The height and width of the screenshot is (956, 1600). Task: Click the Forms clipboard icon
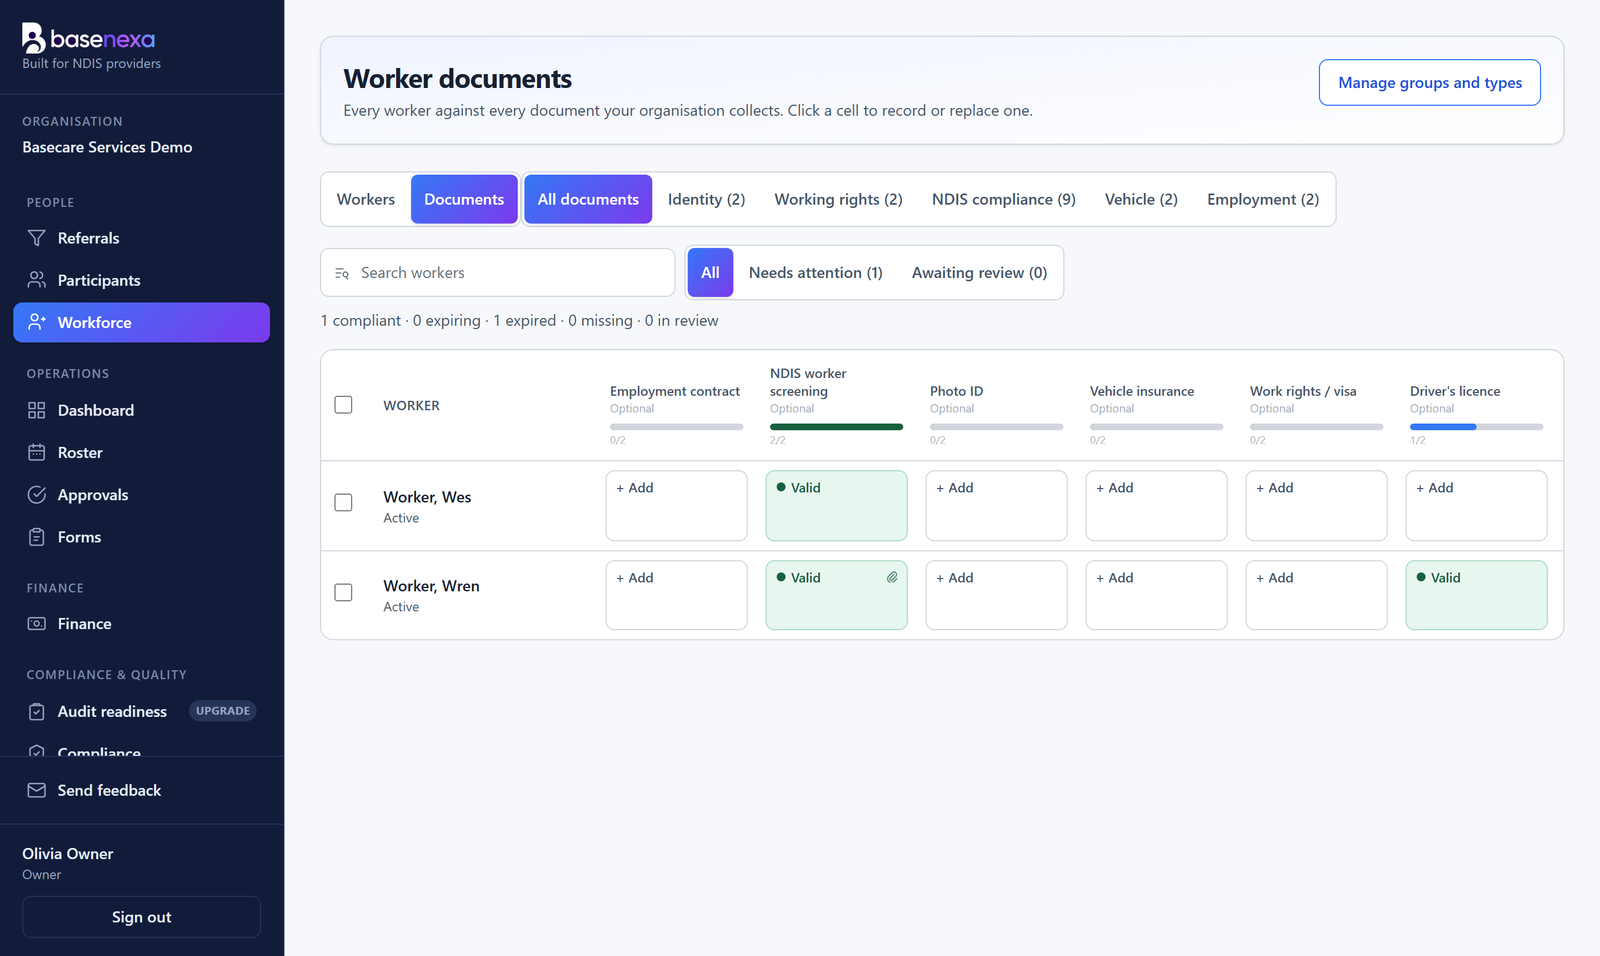(37, 537)
